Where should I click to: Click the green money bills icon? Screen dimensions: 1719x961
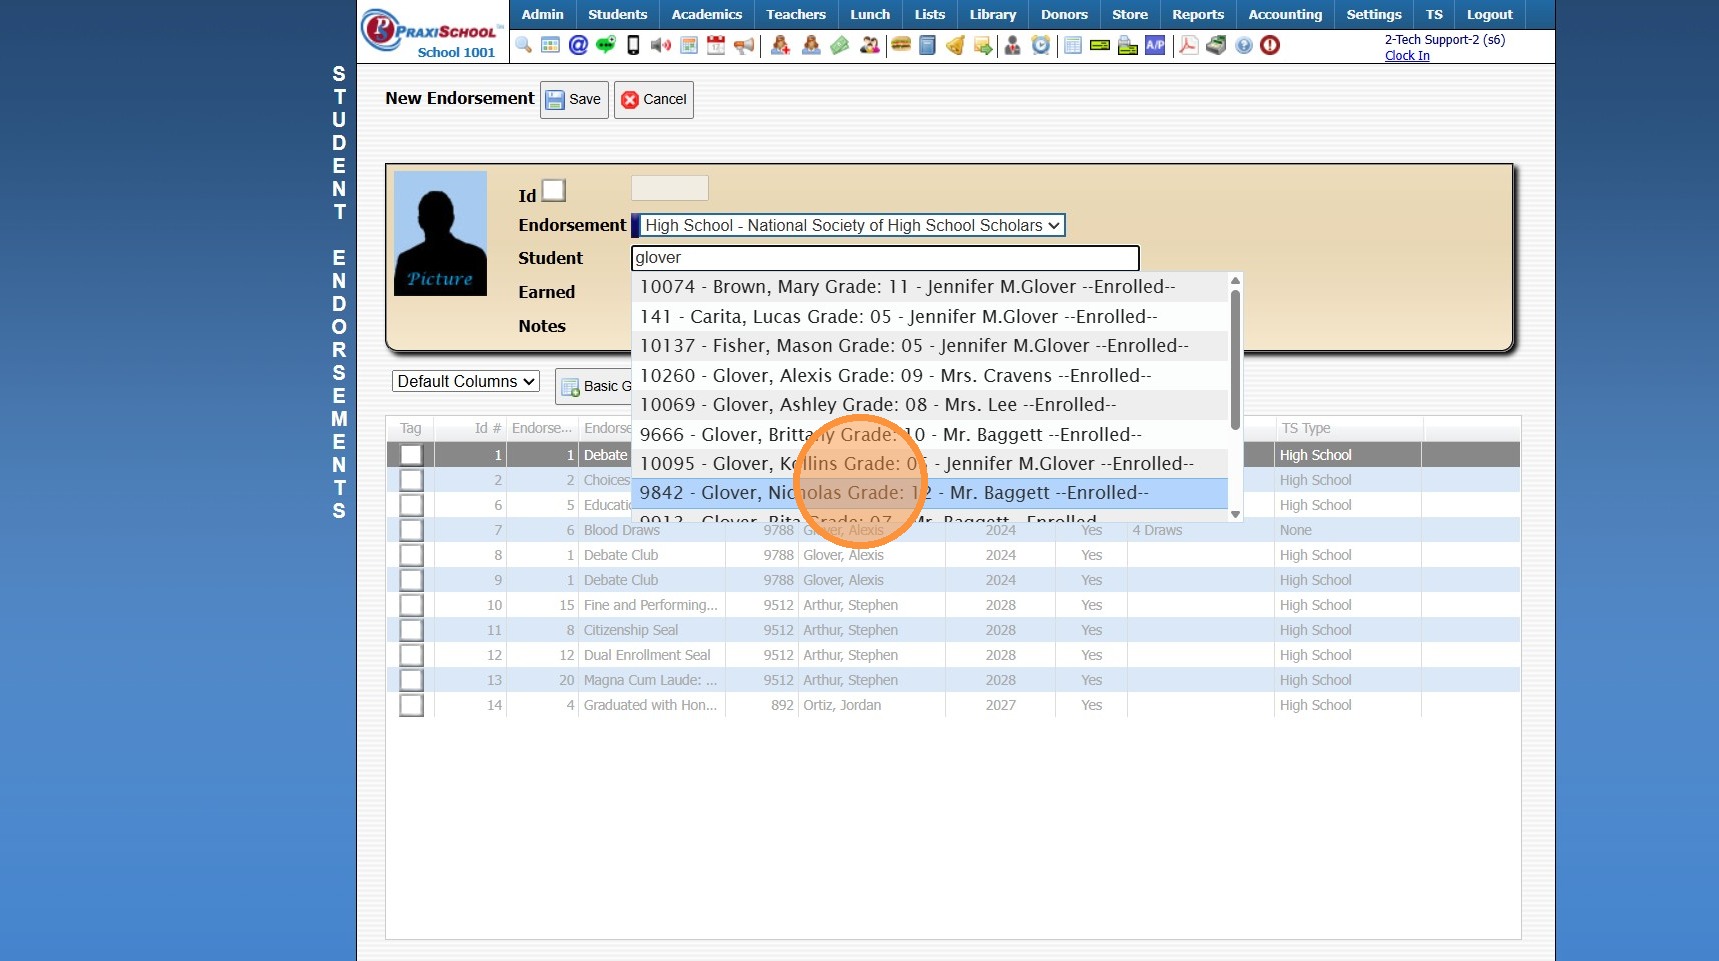click(x=840, y=45)
